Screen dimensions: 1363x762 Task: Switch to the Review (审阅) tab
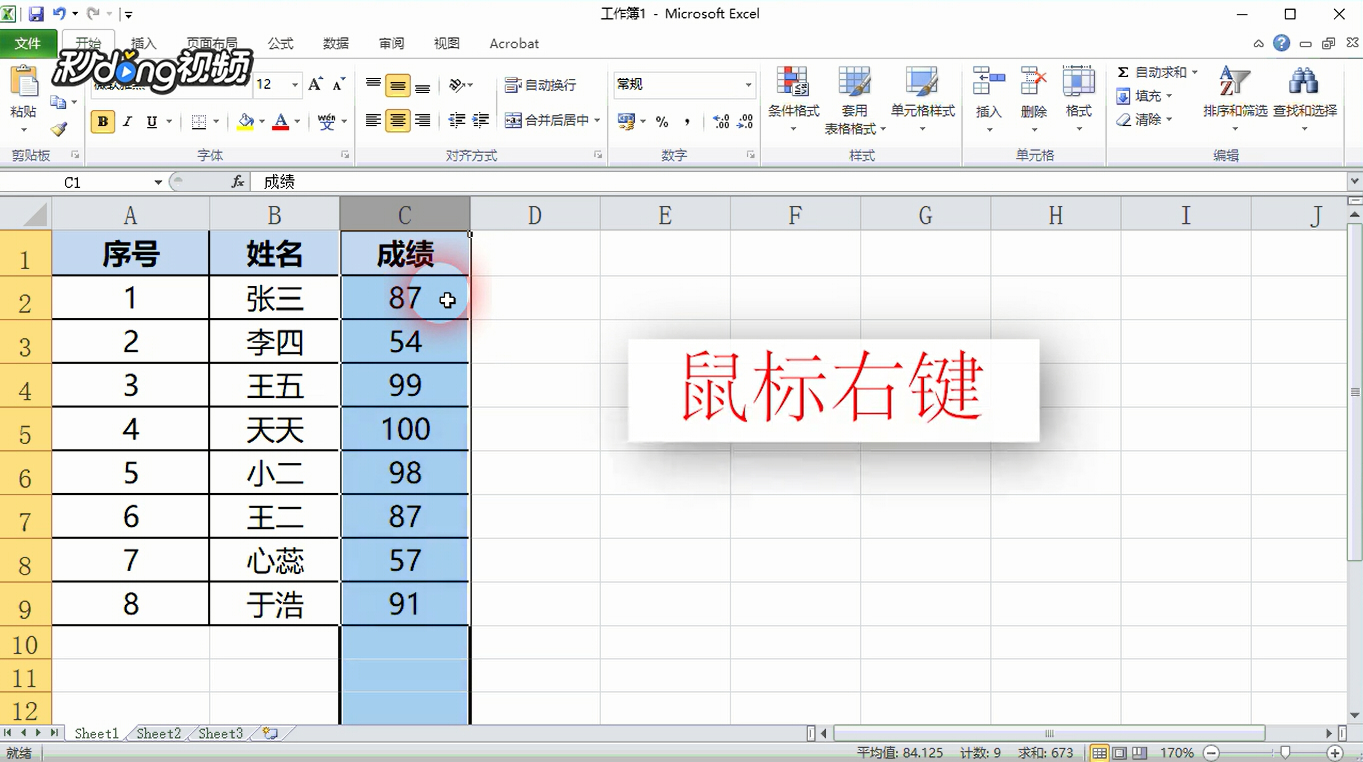[x=392, y=44]
